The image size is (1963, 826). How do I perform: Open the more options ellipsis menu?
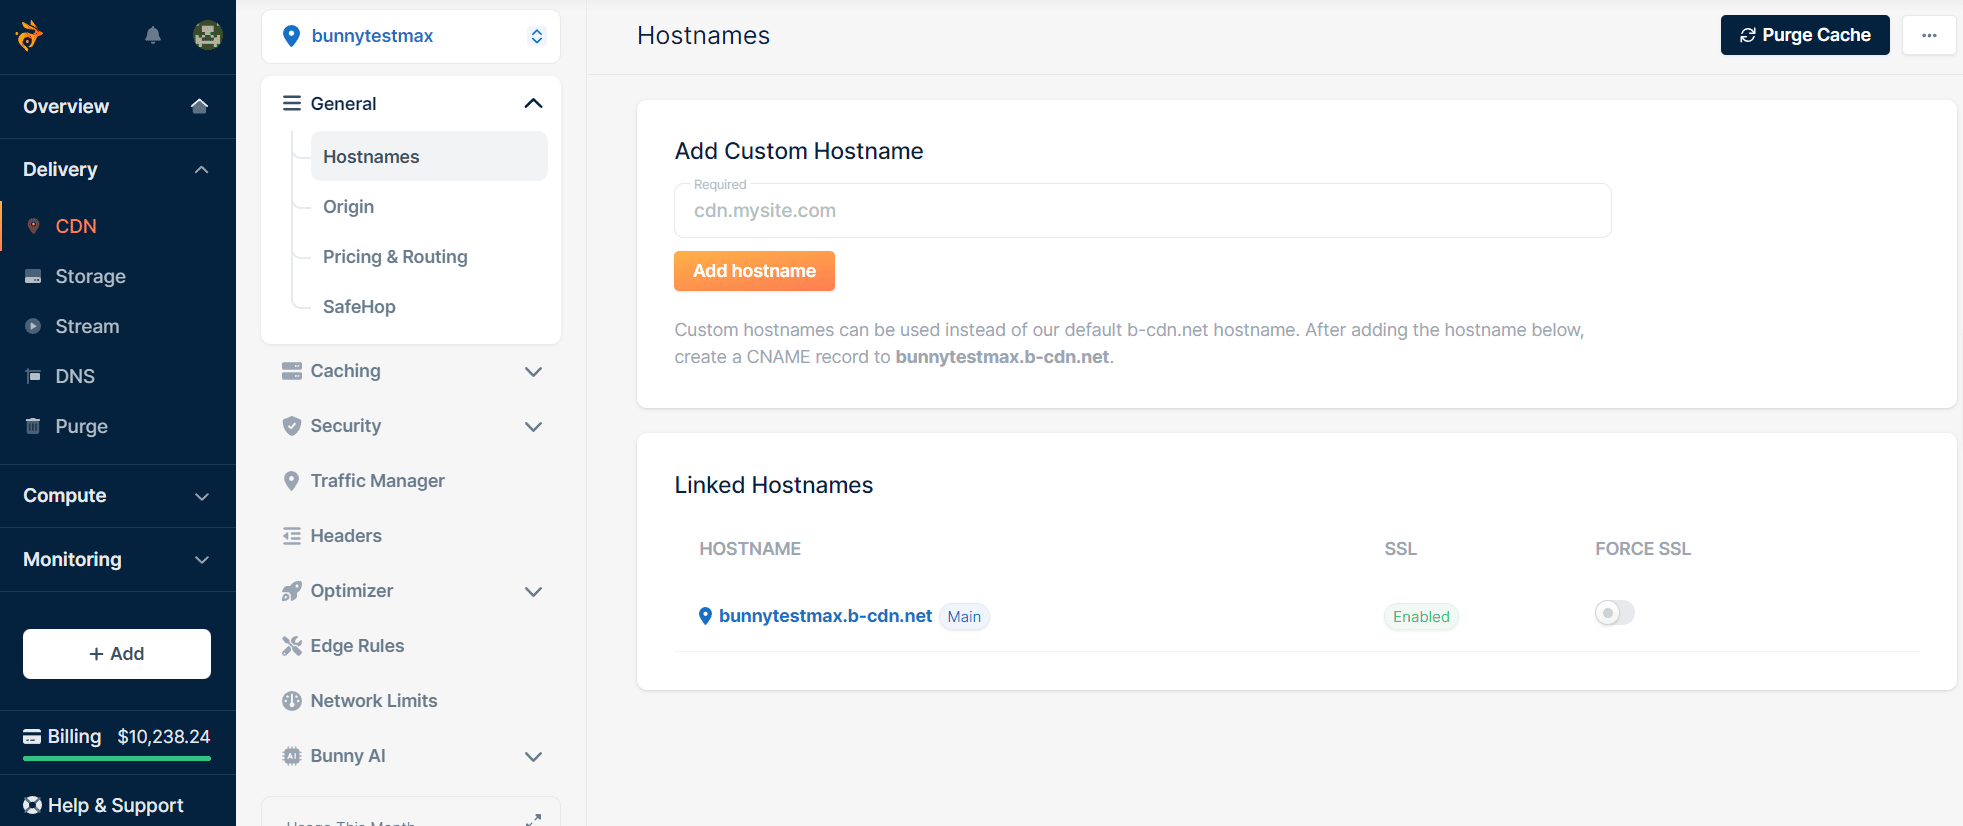(x=1929, y=35)
